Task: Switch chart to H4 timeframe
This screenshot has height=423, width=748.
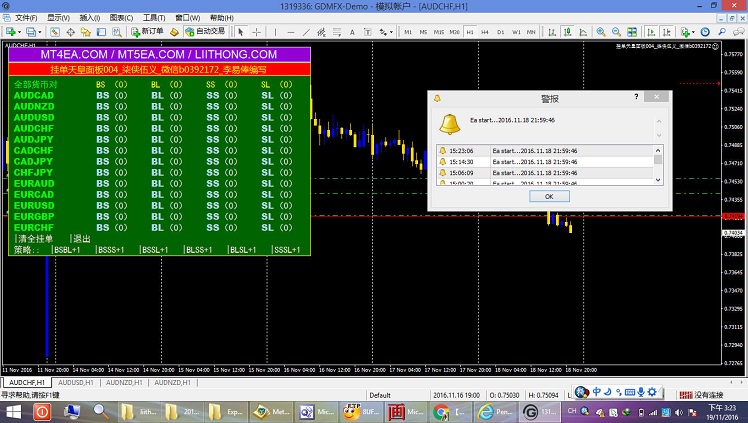Action: click(x=485, y=31)
